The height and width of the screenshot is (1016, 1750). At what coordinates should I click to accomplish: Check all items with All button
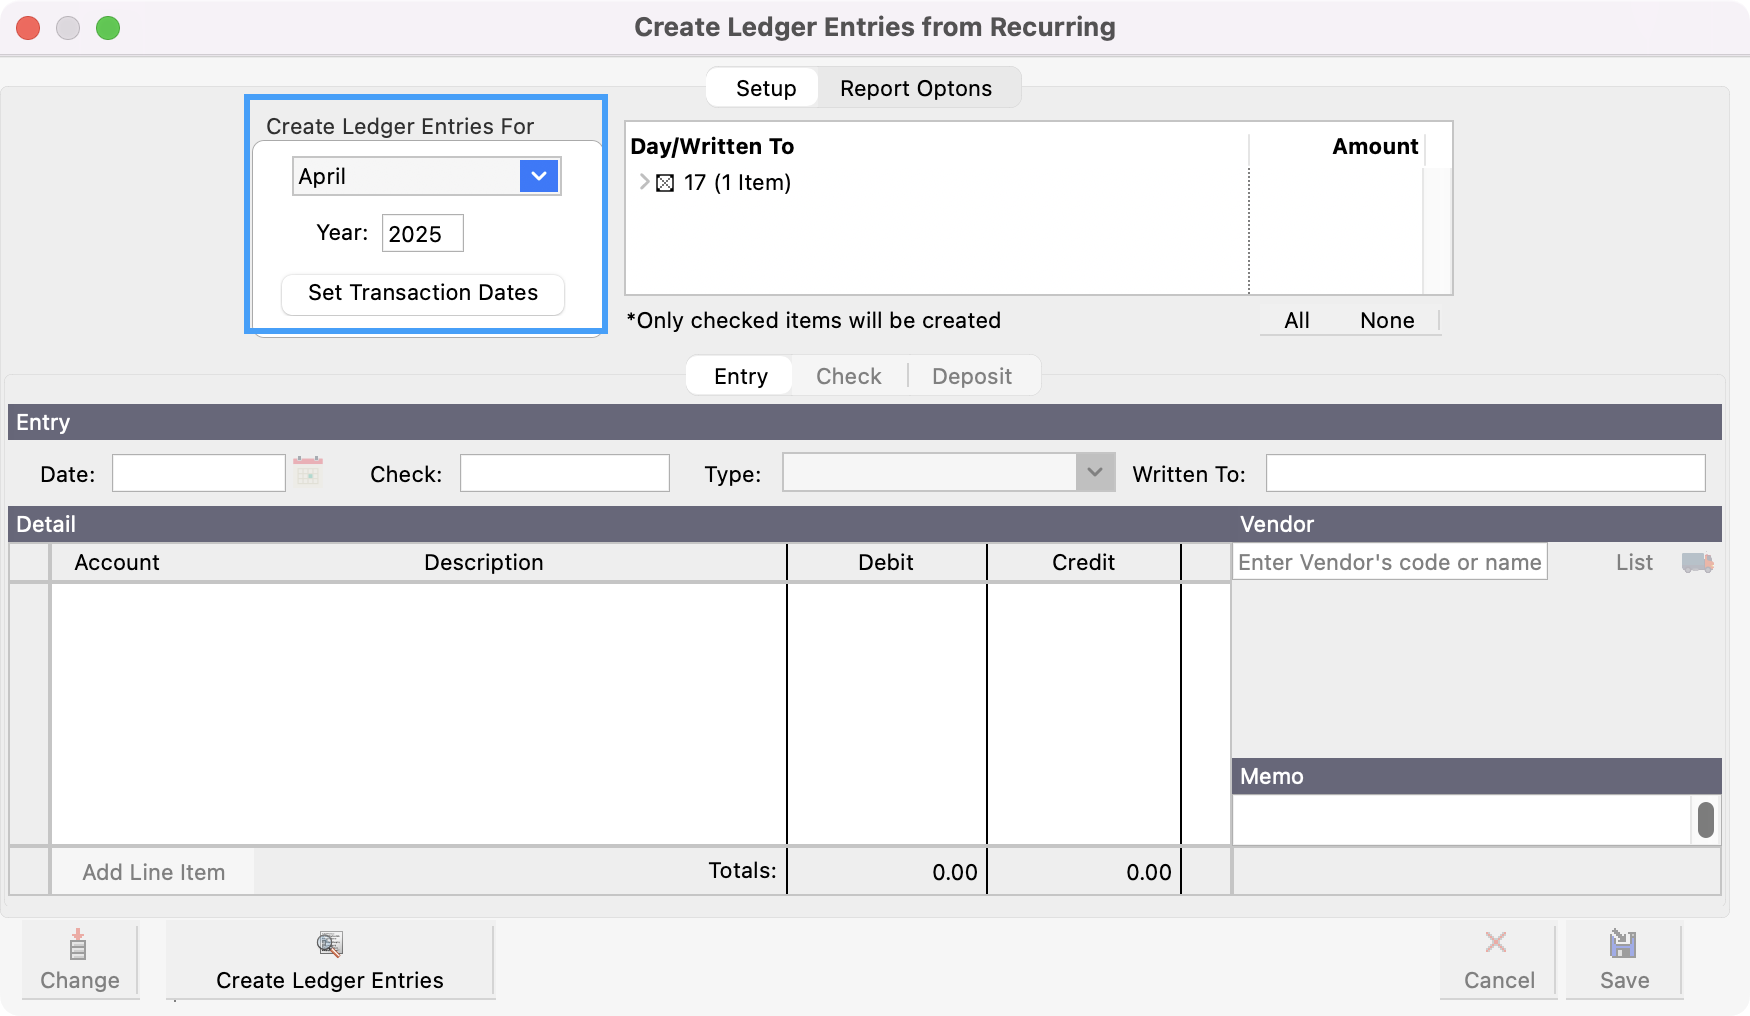[1296, 321]
